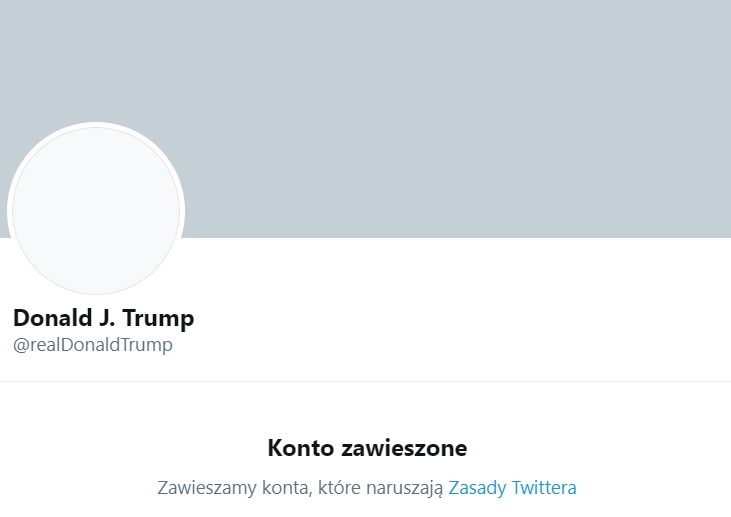The image size is (731, 517).
Task: Click the divider line below the handle
Action: [x=365, y=381]
